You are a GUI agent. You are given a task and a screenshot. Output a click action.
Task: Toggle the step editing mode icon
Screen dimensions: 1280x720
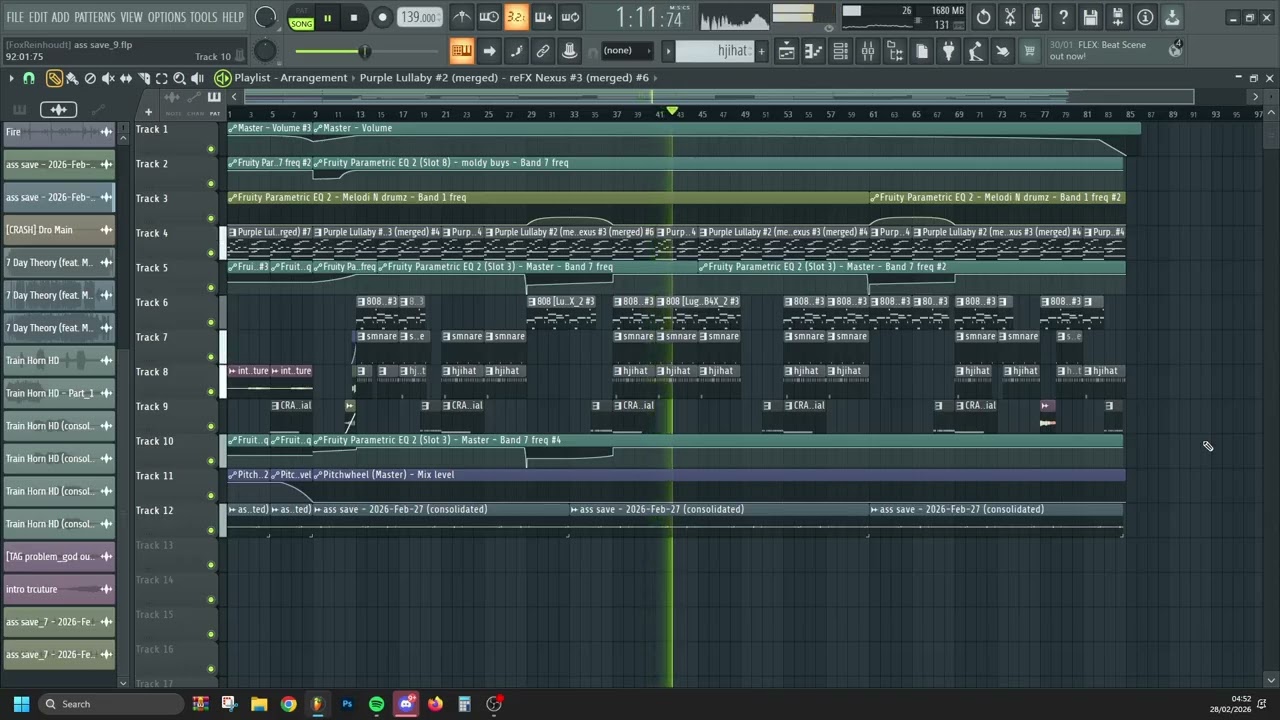coord(516,51)
